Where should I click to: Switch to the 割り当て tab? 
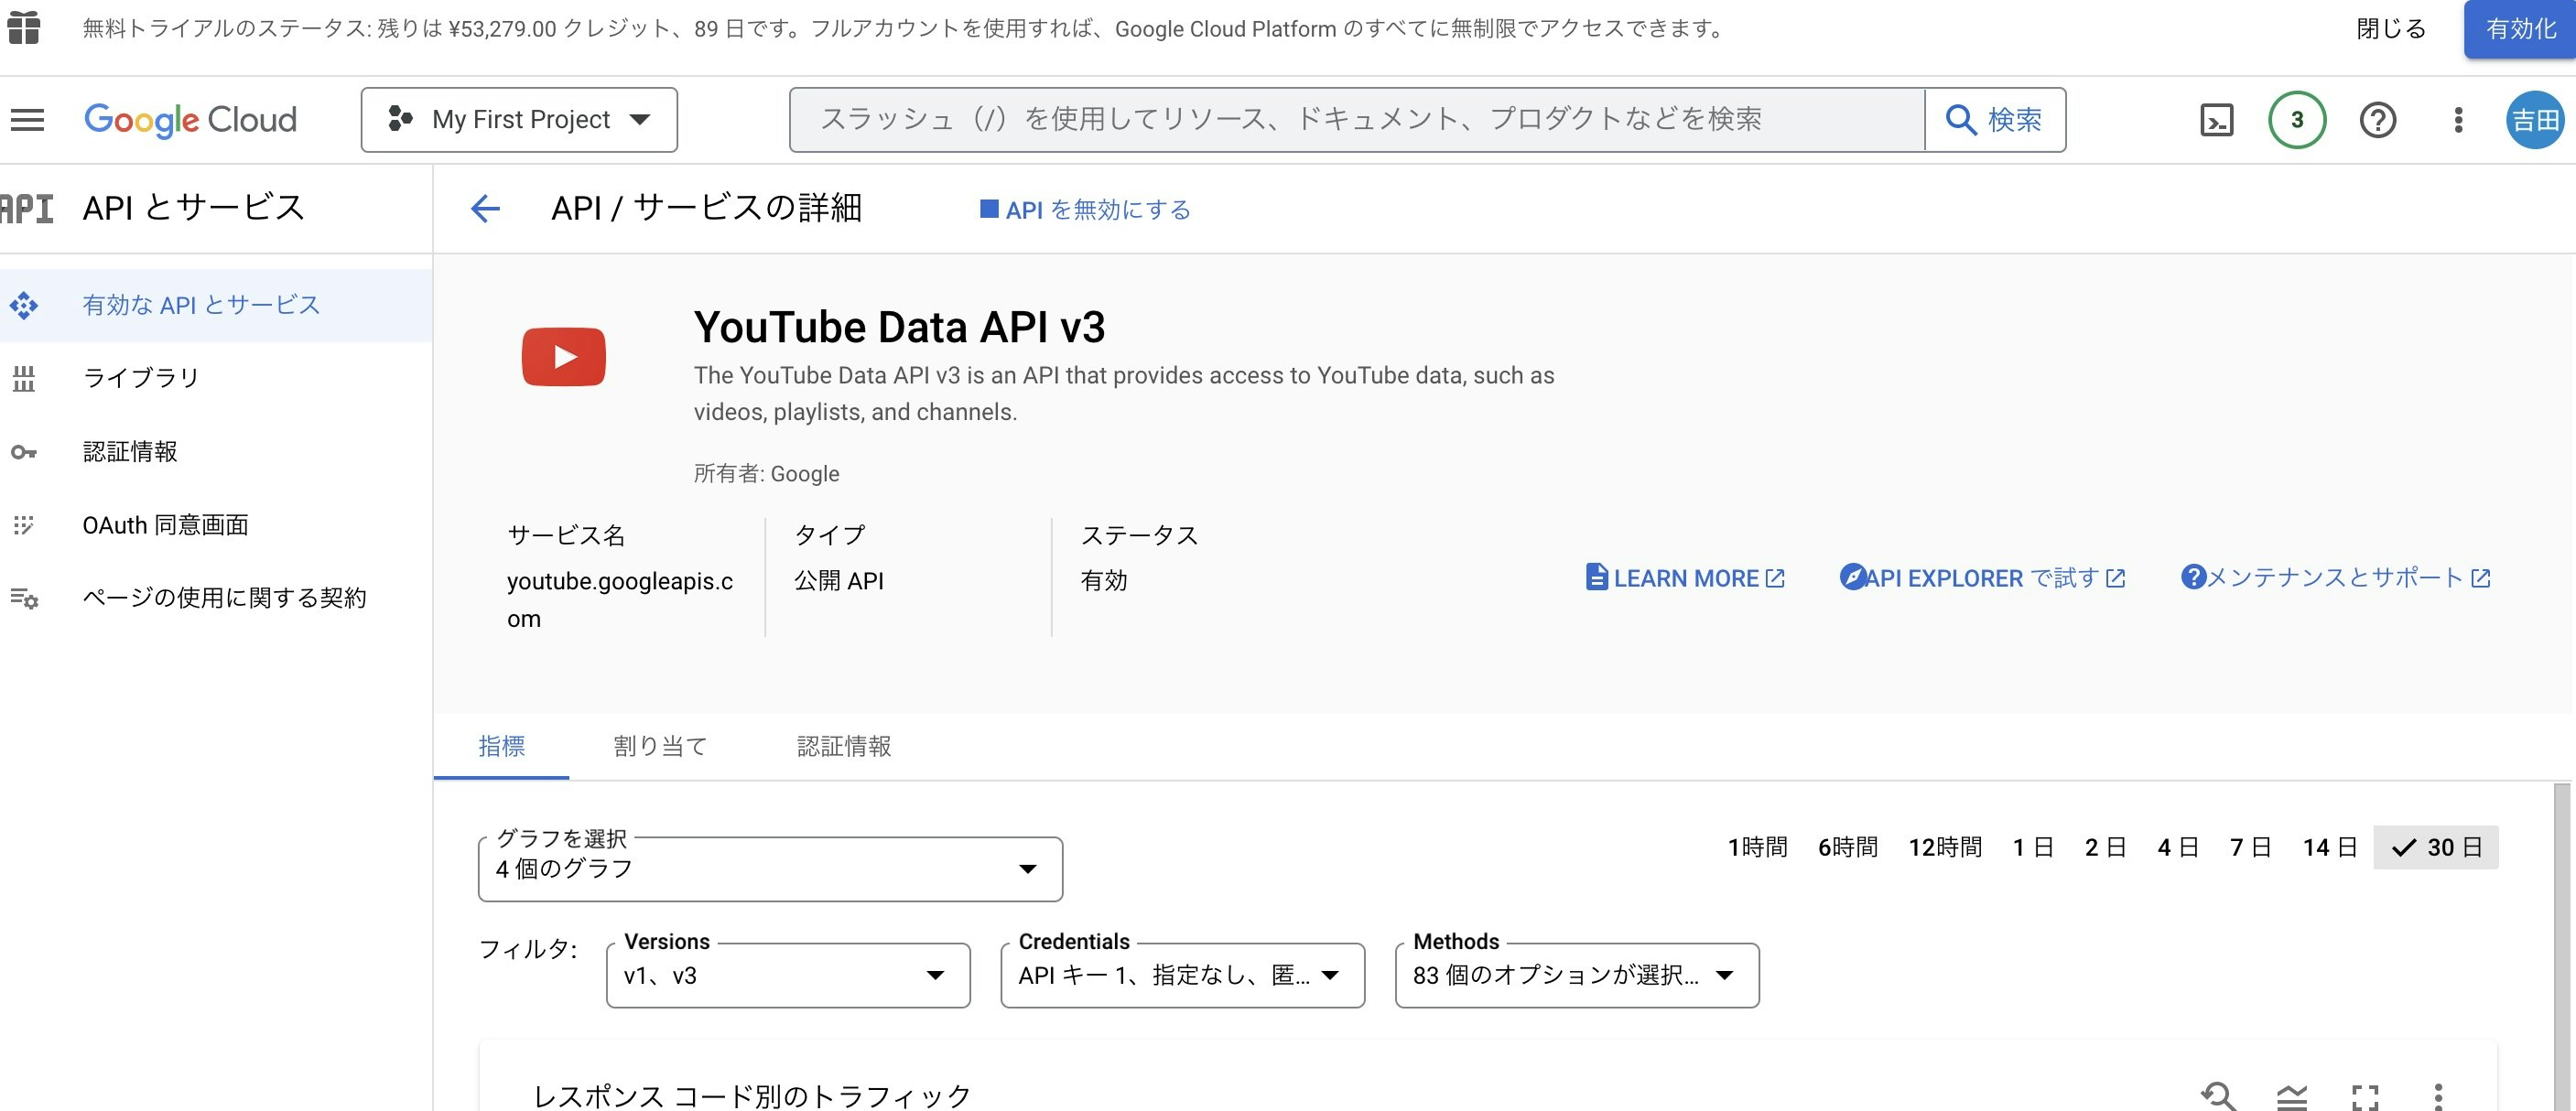pyautogui.click(x=659, y=746)
